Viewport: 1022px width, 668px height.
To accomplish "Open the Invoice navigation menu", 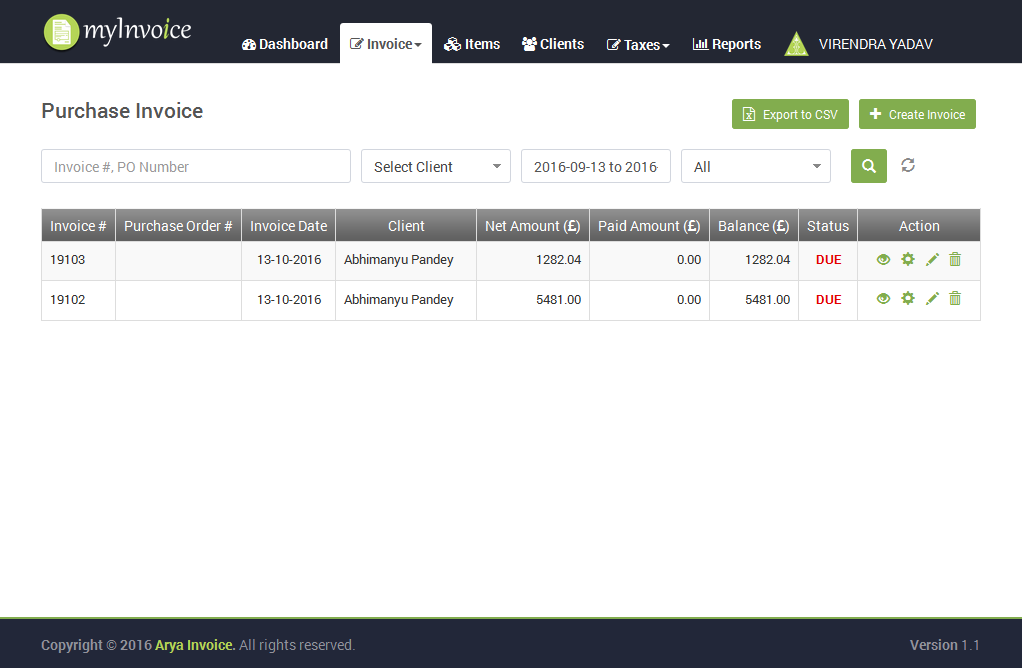I will point(386,45).
